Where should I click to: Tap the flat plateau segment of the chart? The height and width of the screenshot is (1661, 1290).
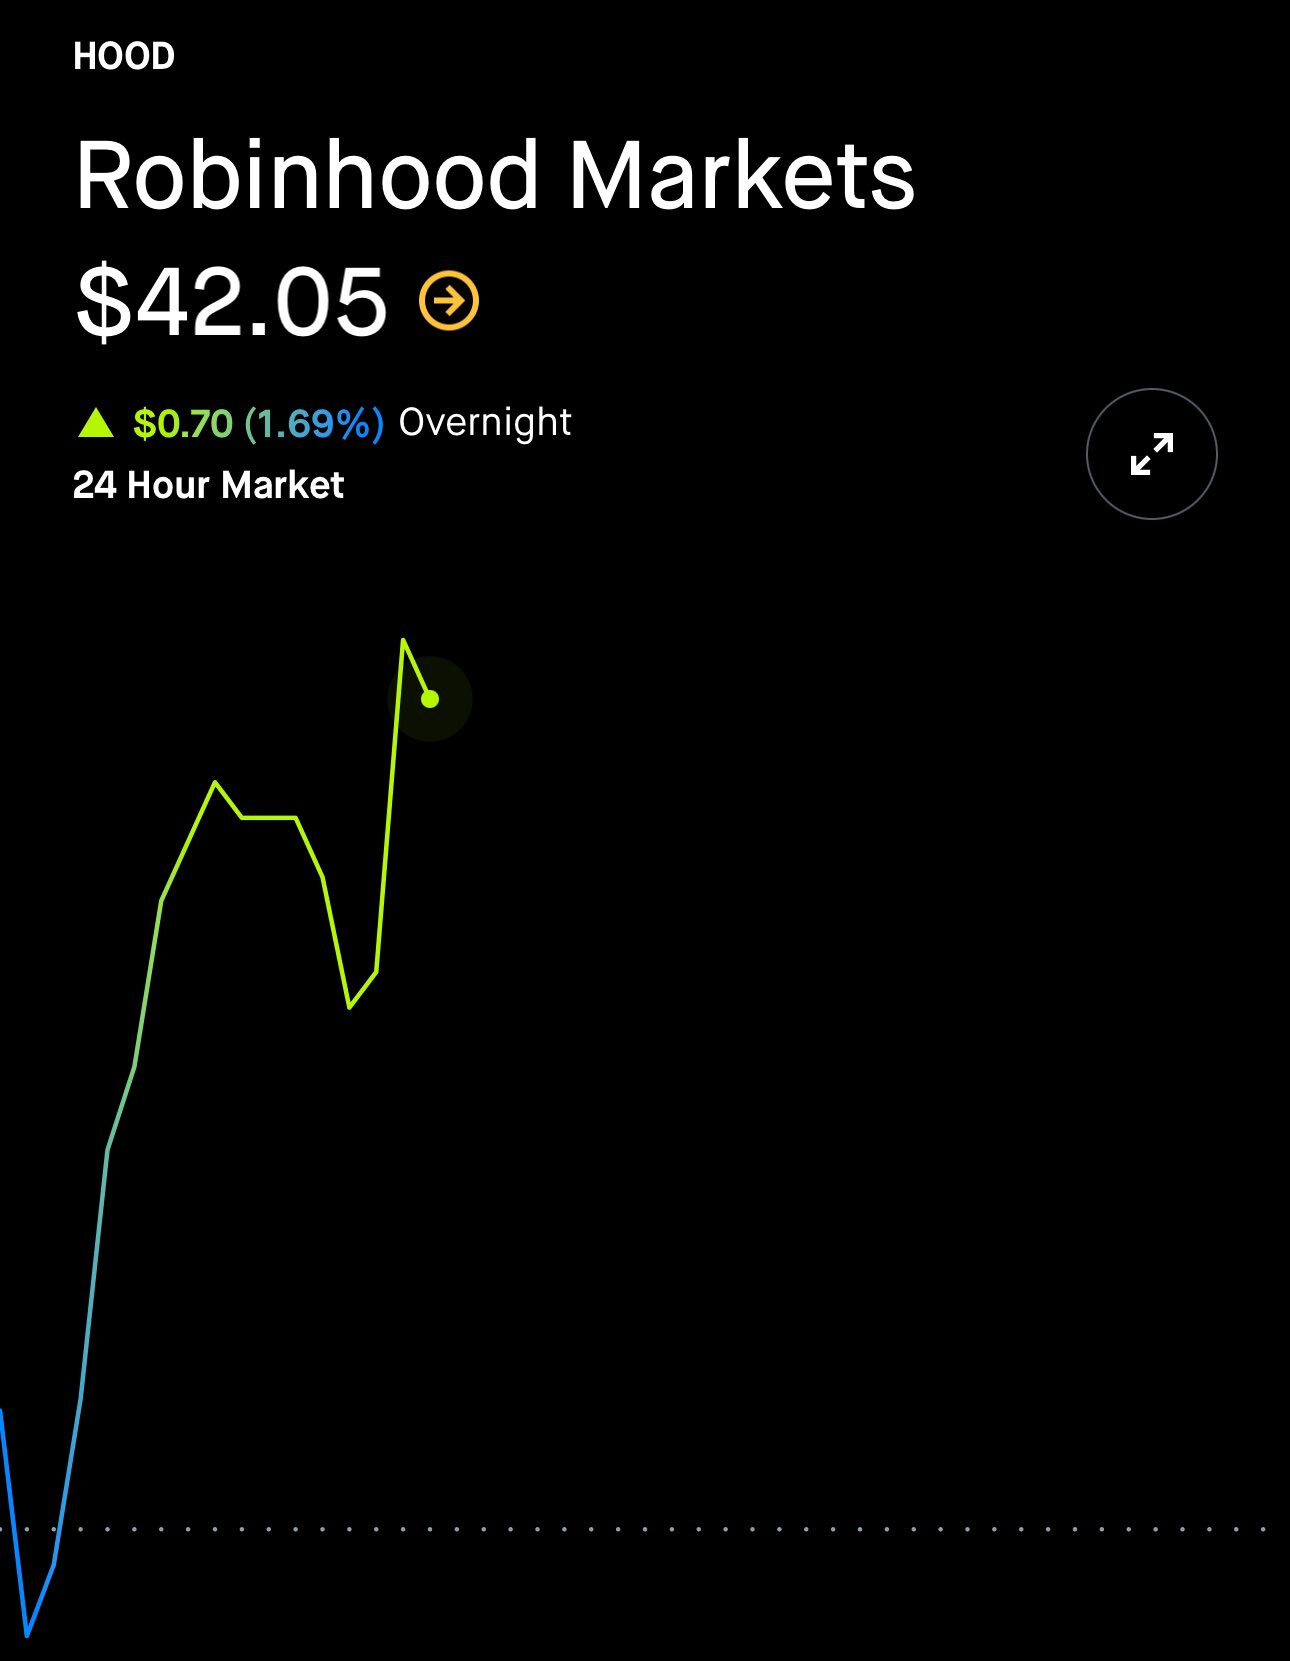269,818
